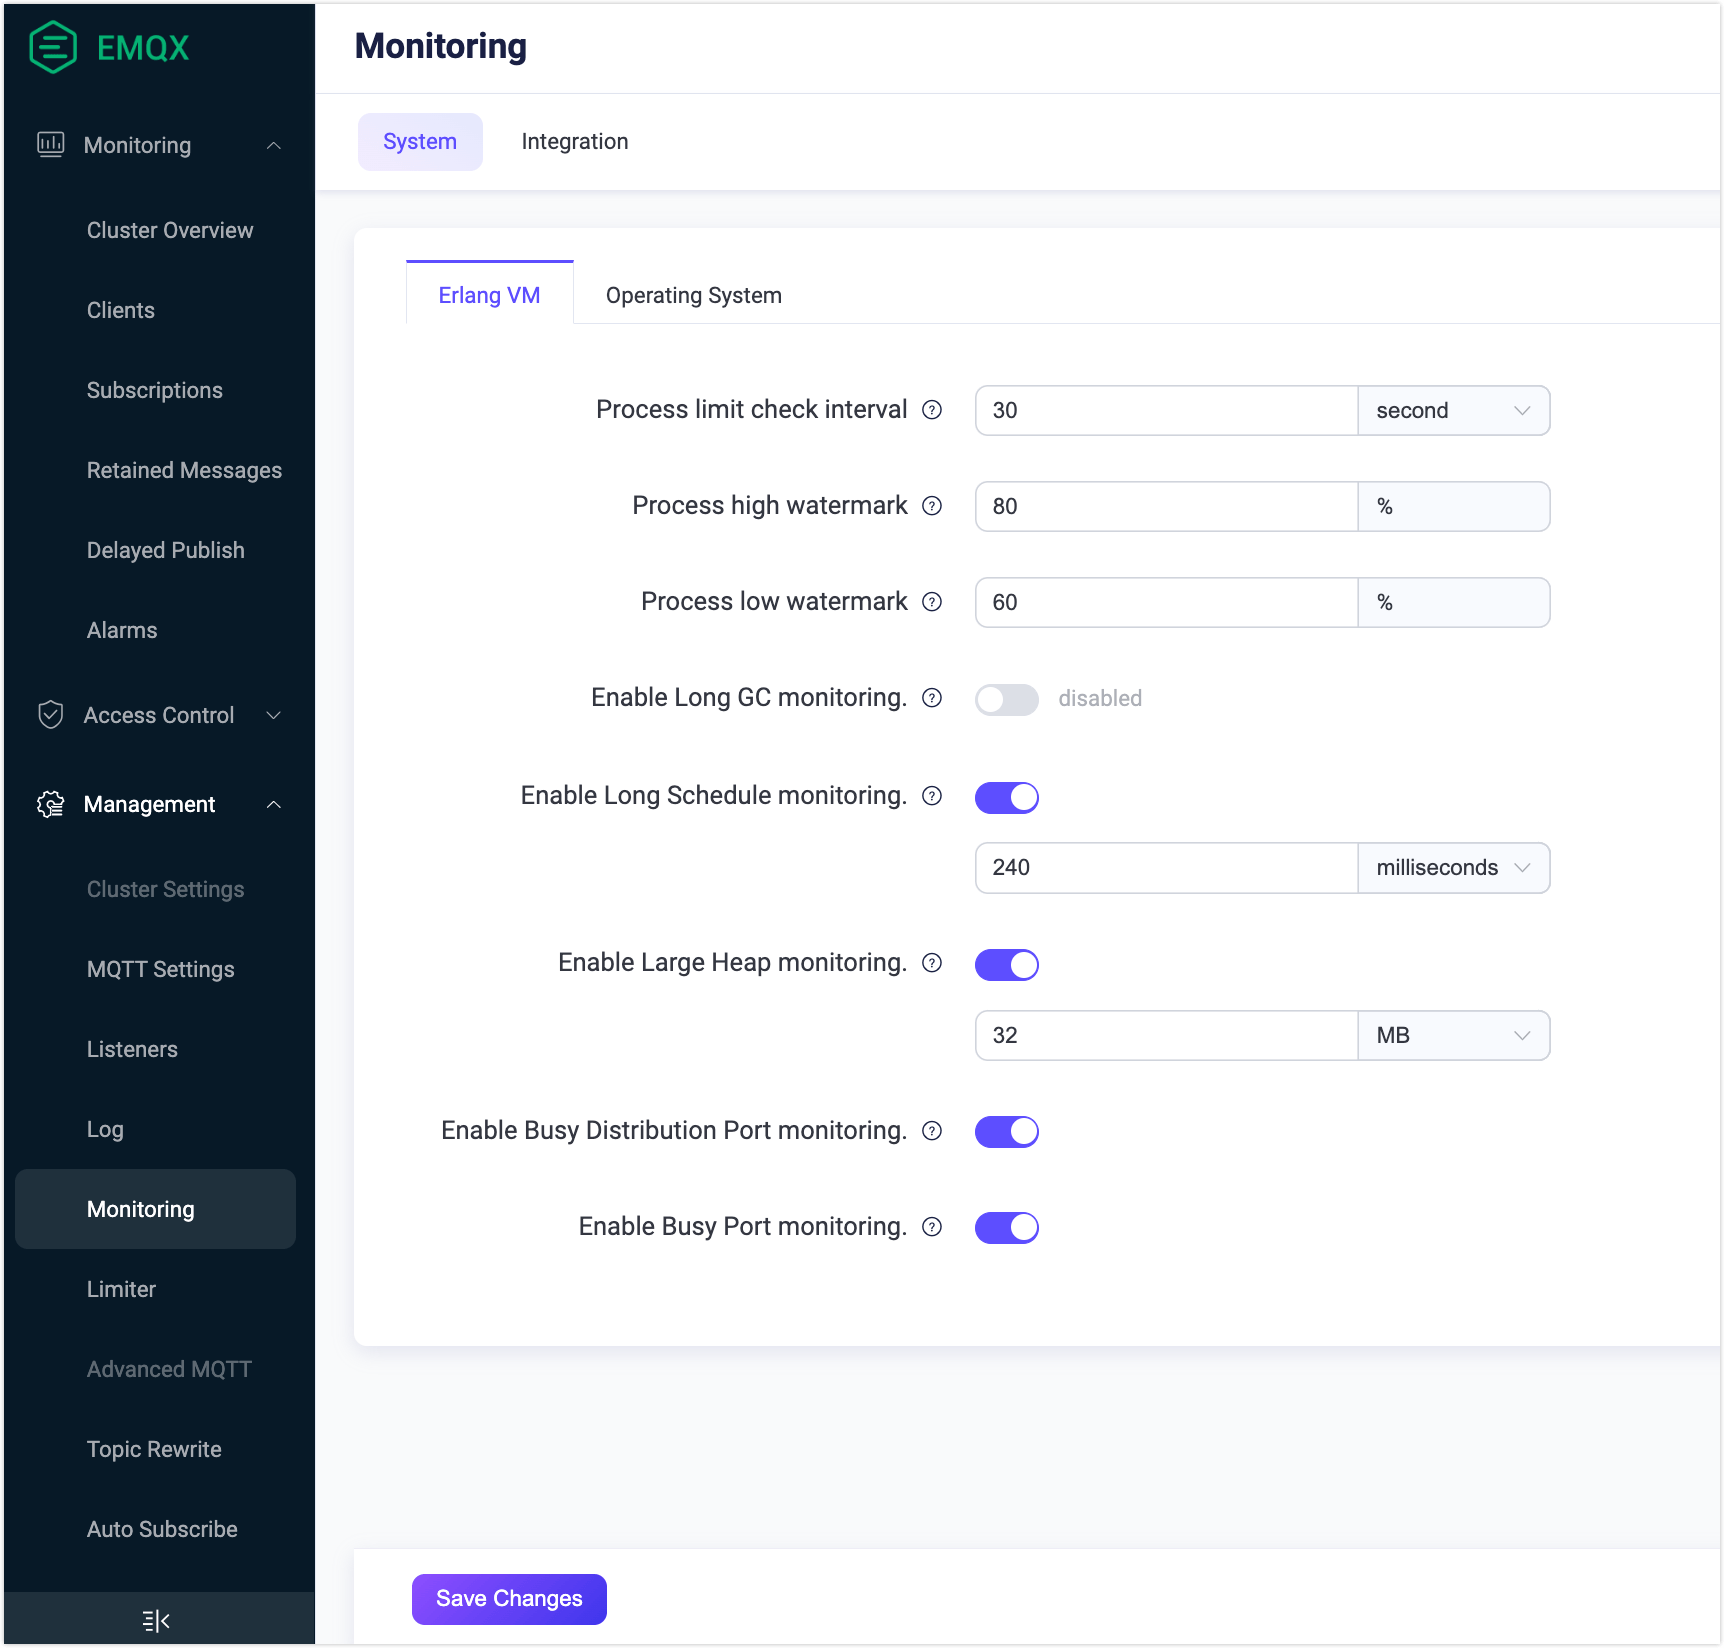This screenshot has height=1648, width=1724.
Task: Click the EMQX logo icon
Action: click(53, 47)
